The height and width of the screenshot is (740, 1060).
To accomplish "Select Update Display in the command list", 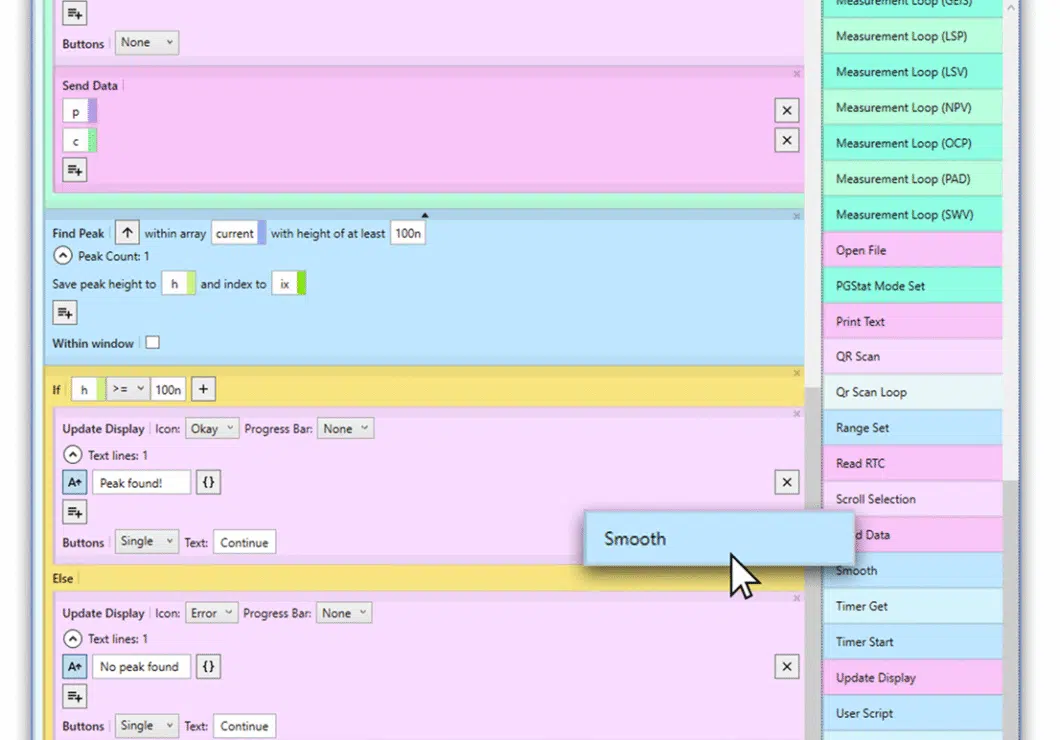I will (x=911, y=677).
